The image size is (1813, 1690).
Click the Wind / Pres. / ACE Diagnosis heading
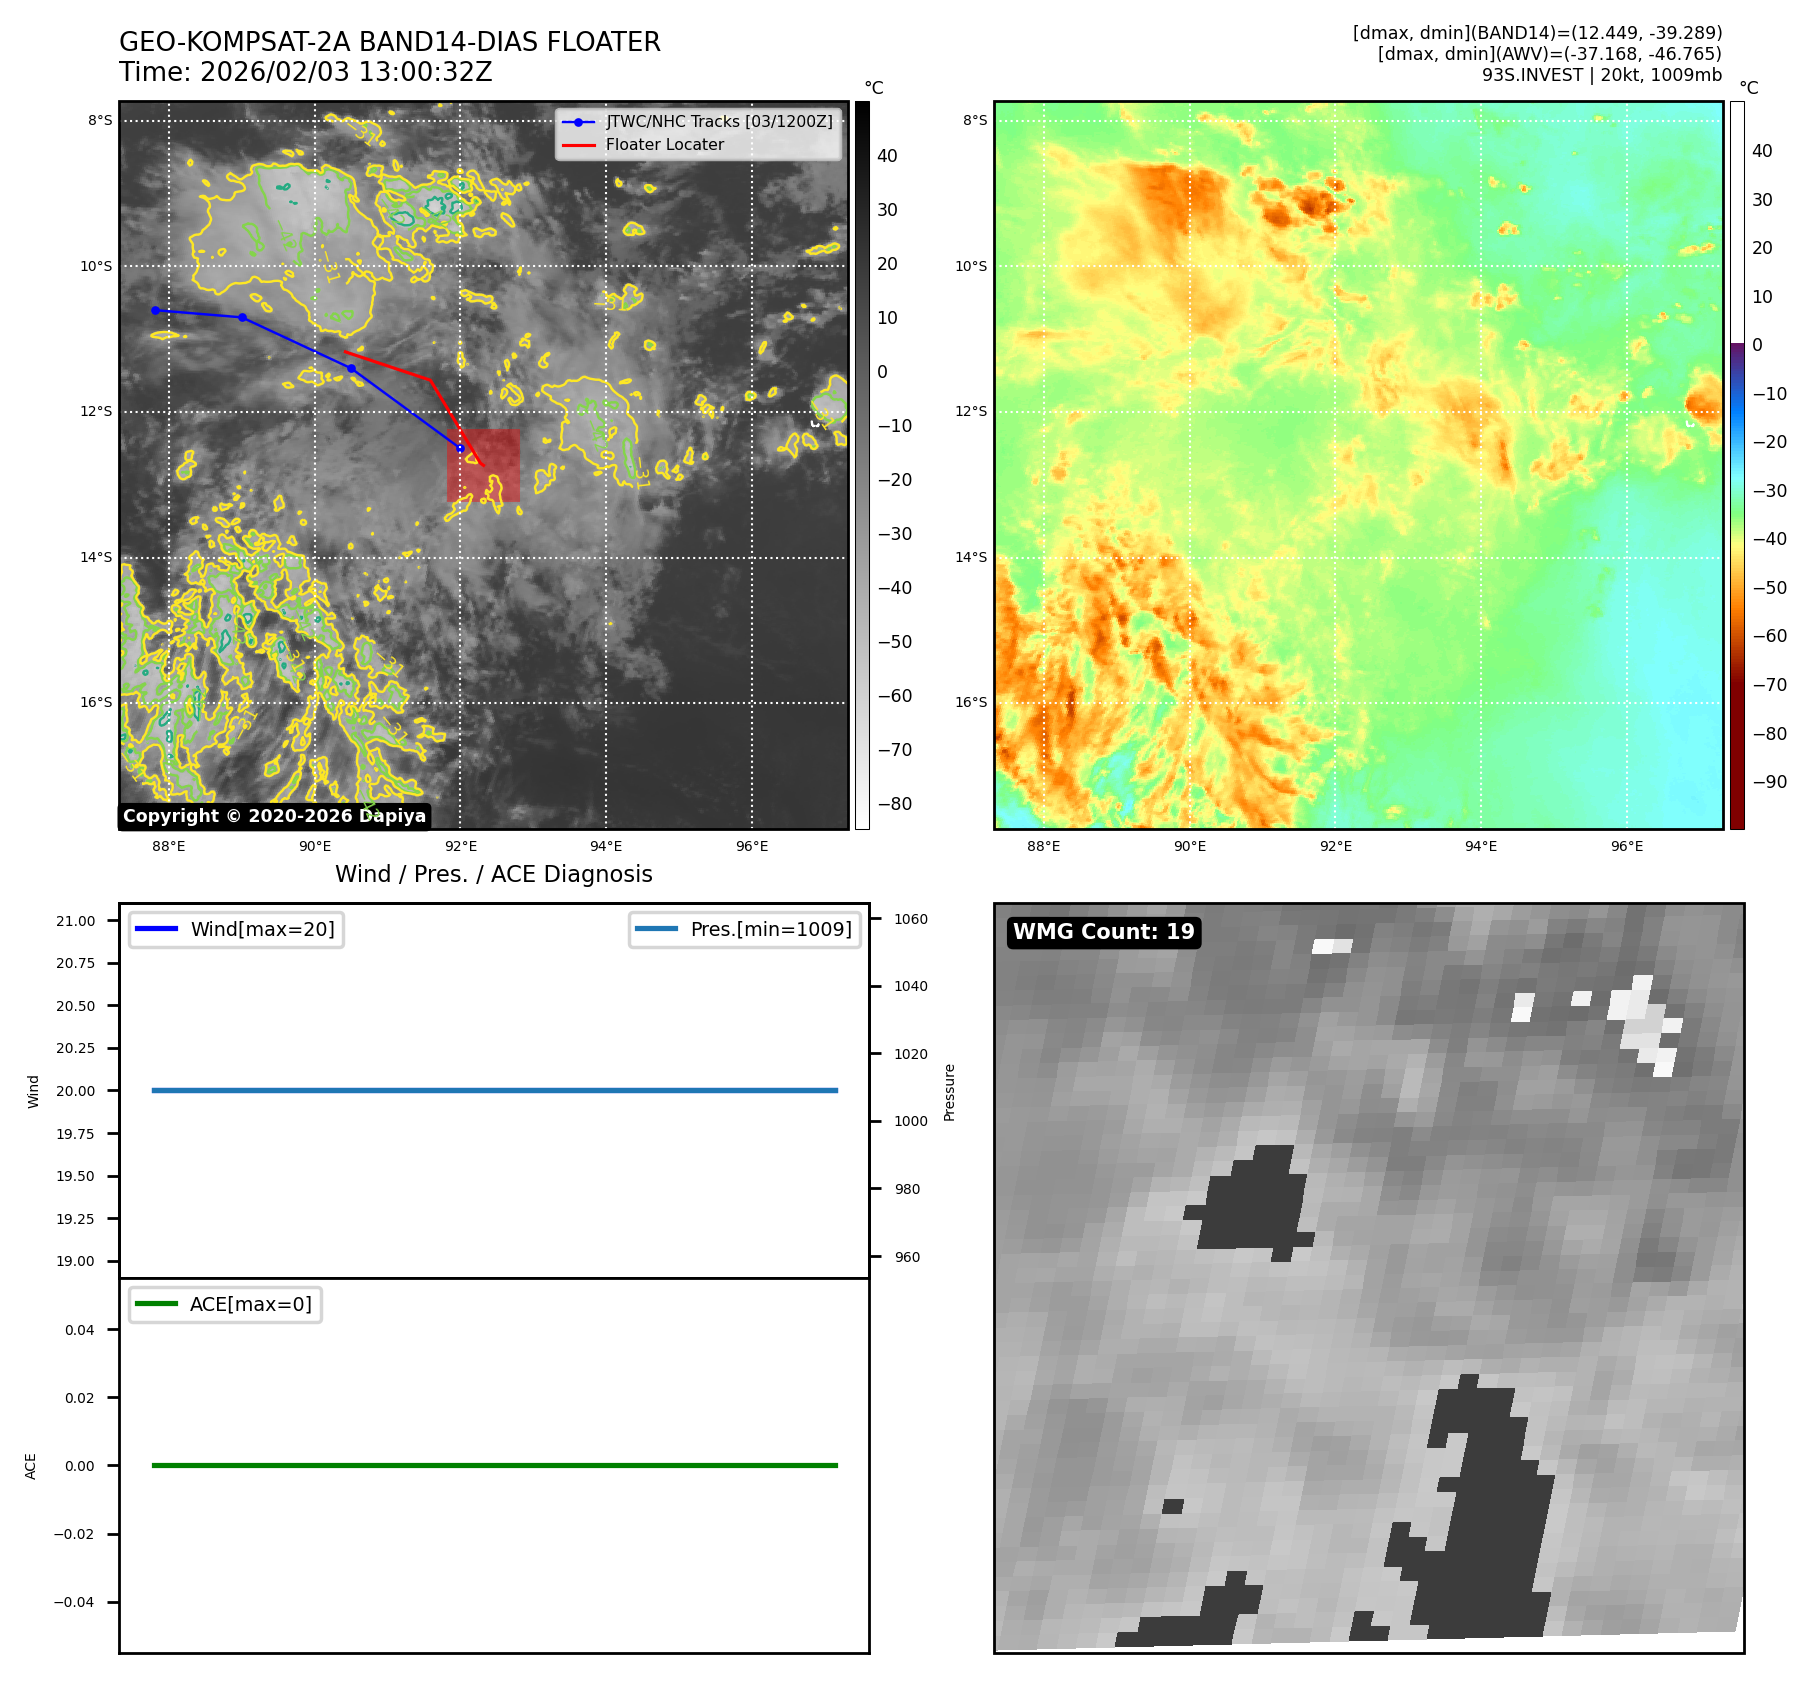click(x=493, y=874)
